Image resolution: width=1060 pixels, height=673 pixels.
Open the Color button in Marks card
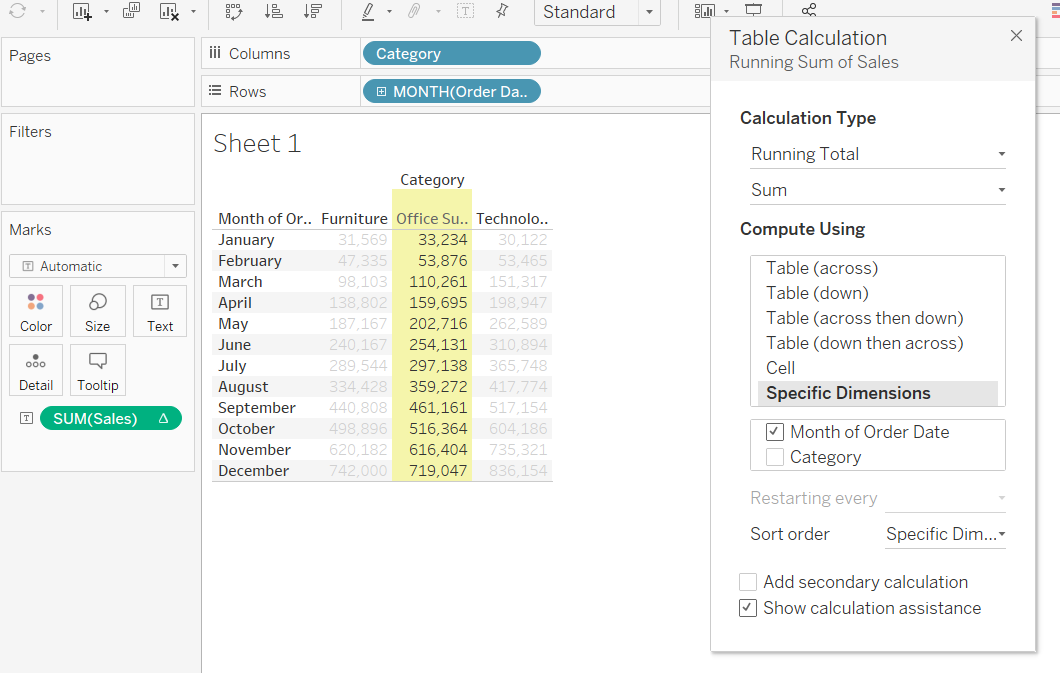pyautogui.click(x=36, y=311)
